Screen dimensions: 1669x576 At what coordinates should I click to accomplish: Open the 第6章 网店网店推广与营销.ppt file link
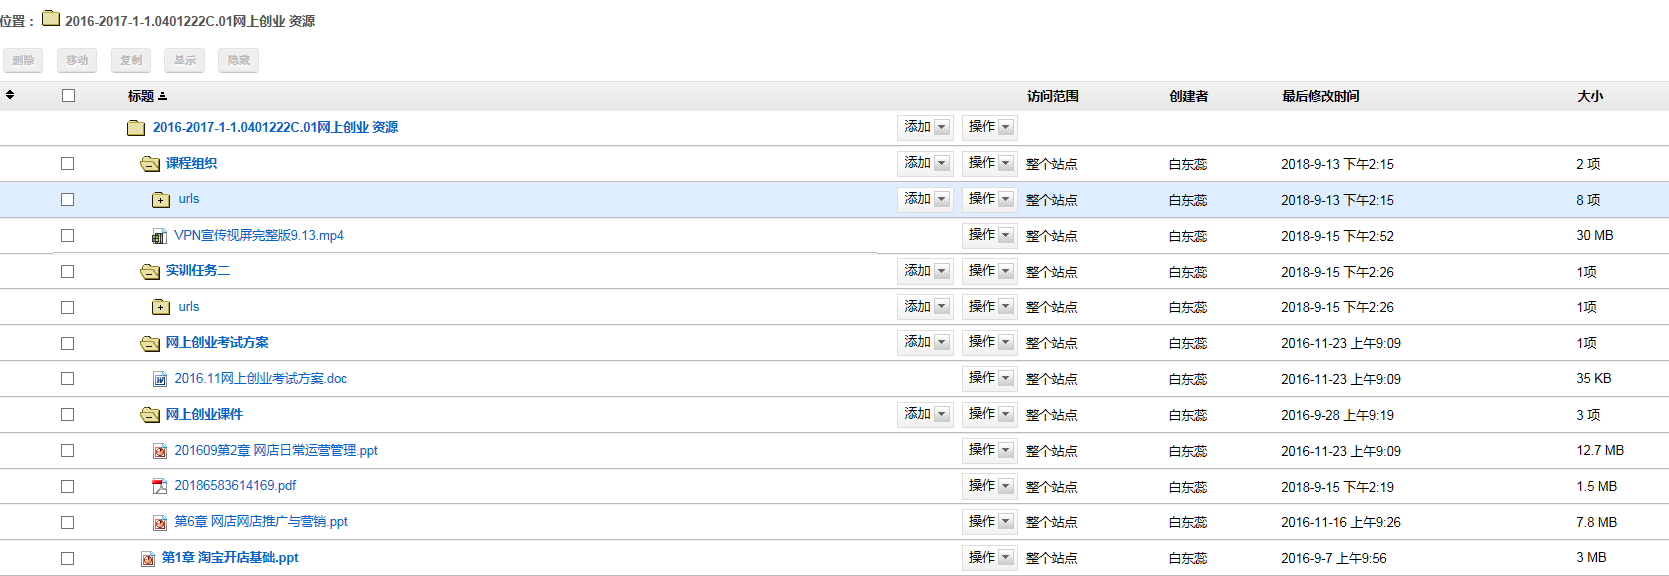[261, 522]
